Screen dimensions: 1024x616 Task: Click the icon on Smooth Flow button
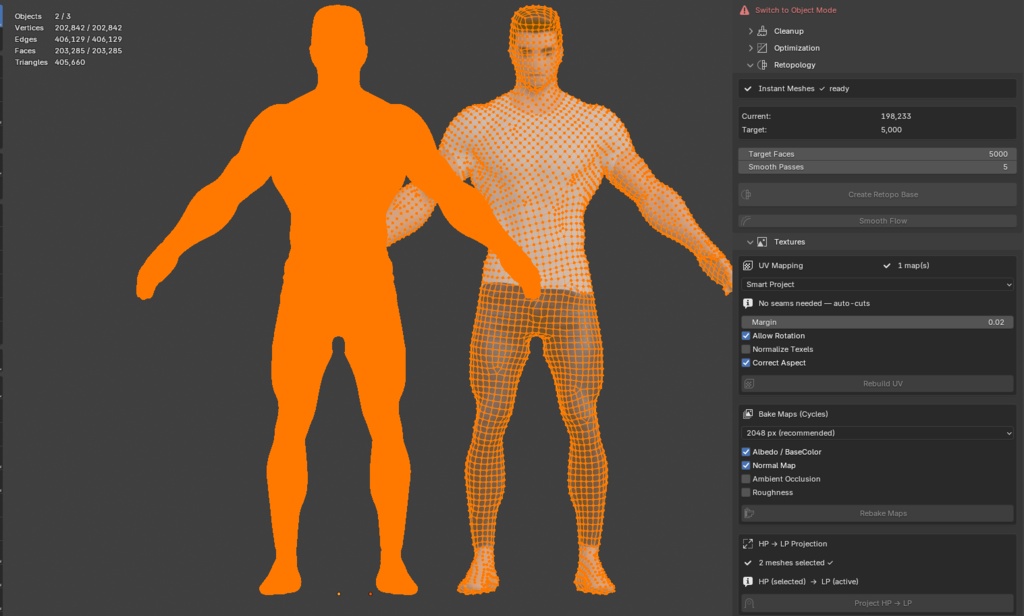746,221
